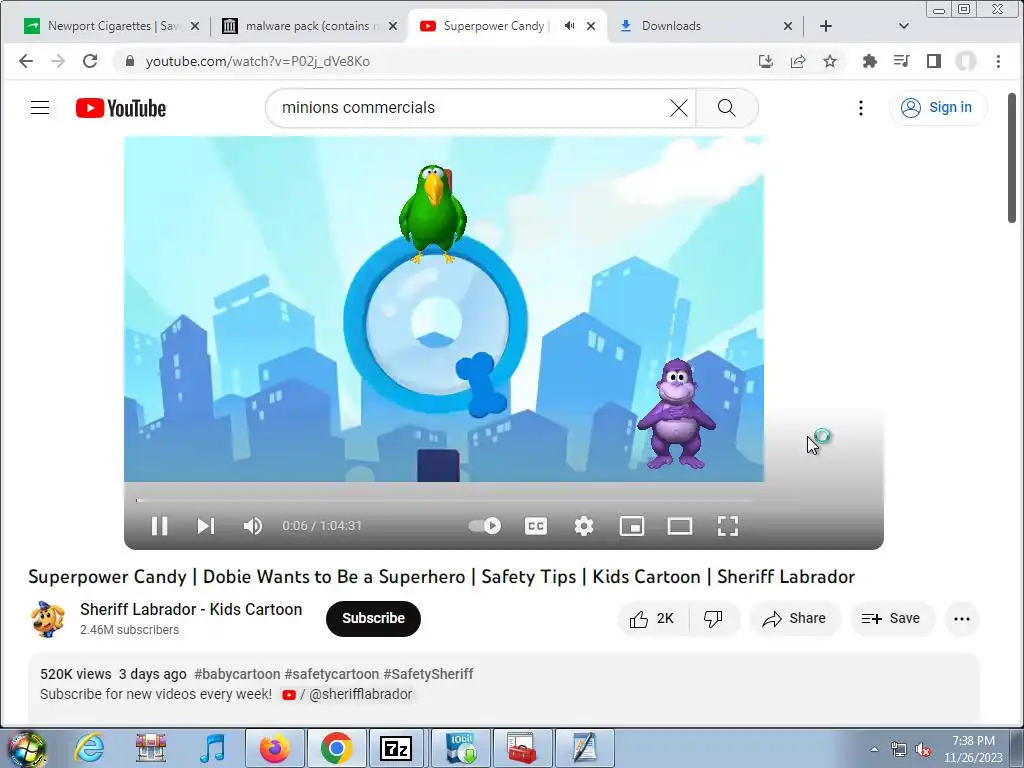The width and height of the screenshot is (1024, 768).
Task: Clear the search query with X
Action: pyautogui.click(x=679, y=108)
